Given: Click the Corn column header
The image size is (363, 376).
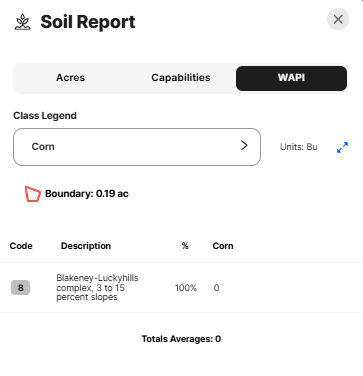Looking at the screenshot, I should pos(223,246).
